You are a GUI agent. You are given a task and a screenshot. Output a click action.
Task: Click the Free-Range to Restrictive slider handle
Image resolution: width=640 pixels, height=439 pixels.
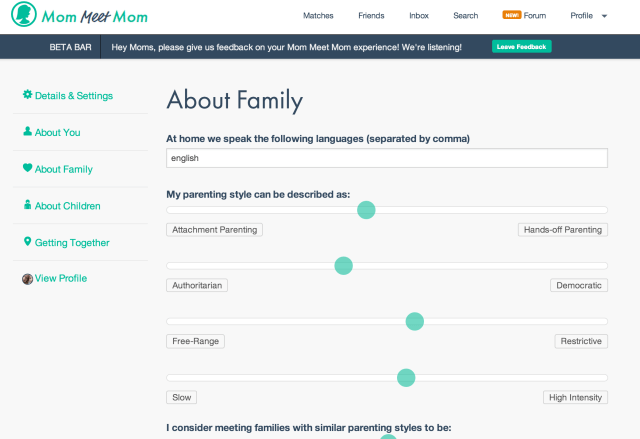pos(414,322)
